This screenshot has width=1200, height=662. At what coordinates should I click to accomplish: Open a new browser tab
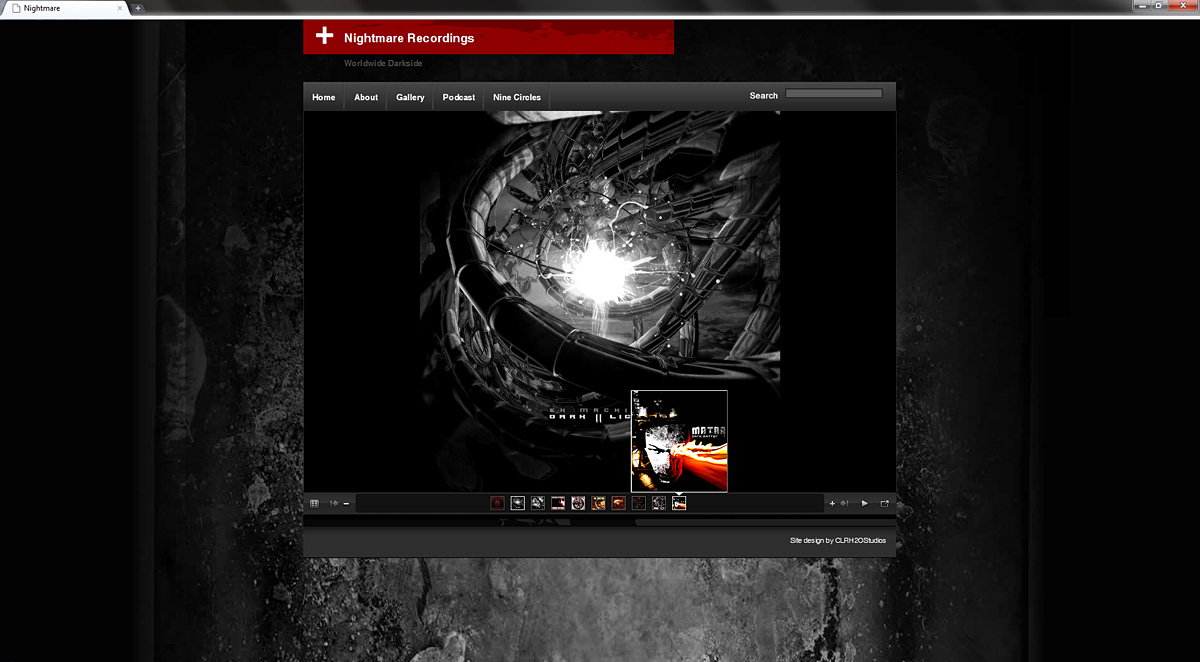pos(138,8)
